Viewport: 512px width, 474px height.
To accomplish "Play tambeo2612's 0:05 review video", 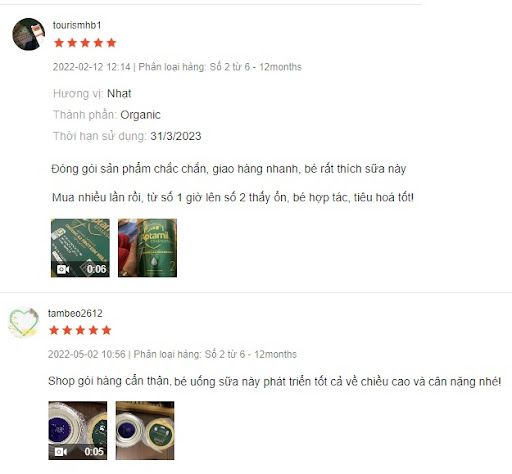I will pos(78,430).
